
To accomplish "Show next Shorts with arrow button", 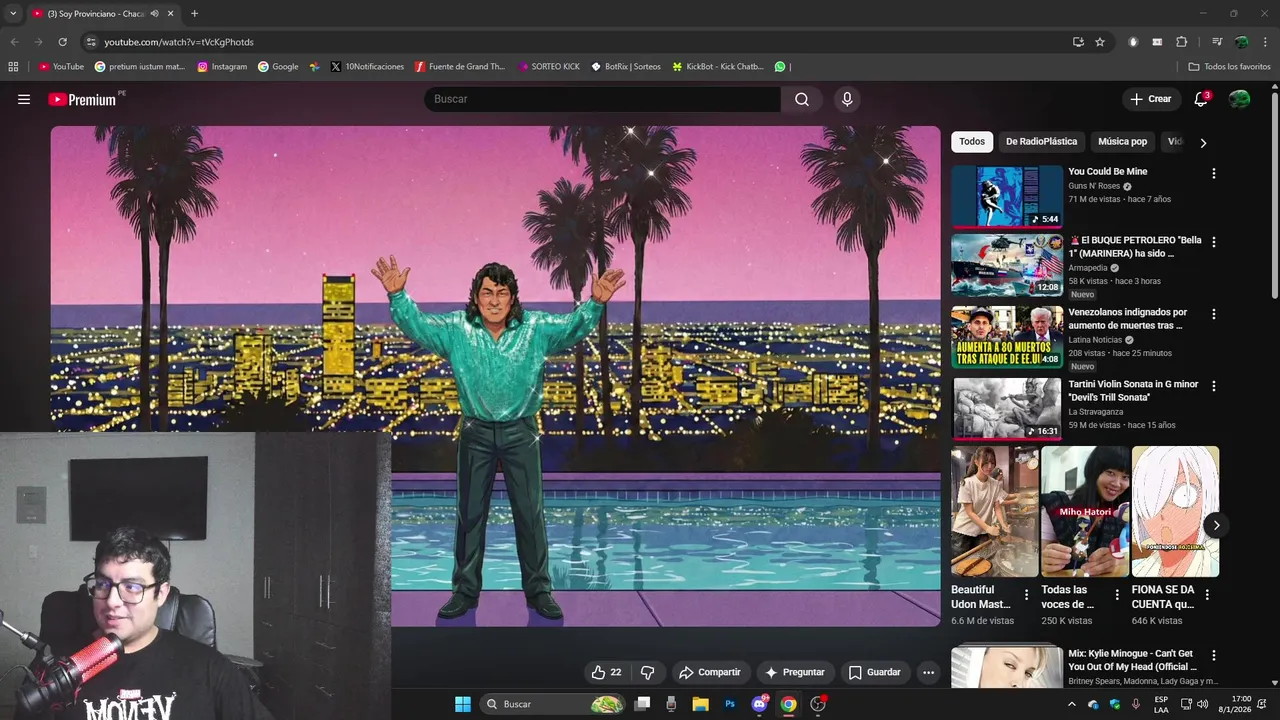I will tap(1216, 525).
